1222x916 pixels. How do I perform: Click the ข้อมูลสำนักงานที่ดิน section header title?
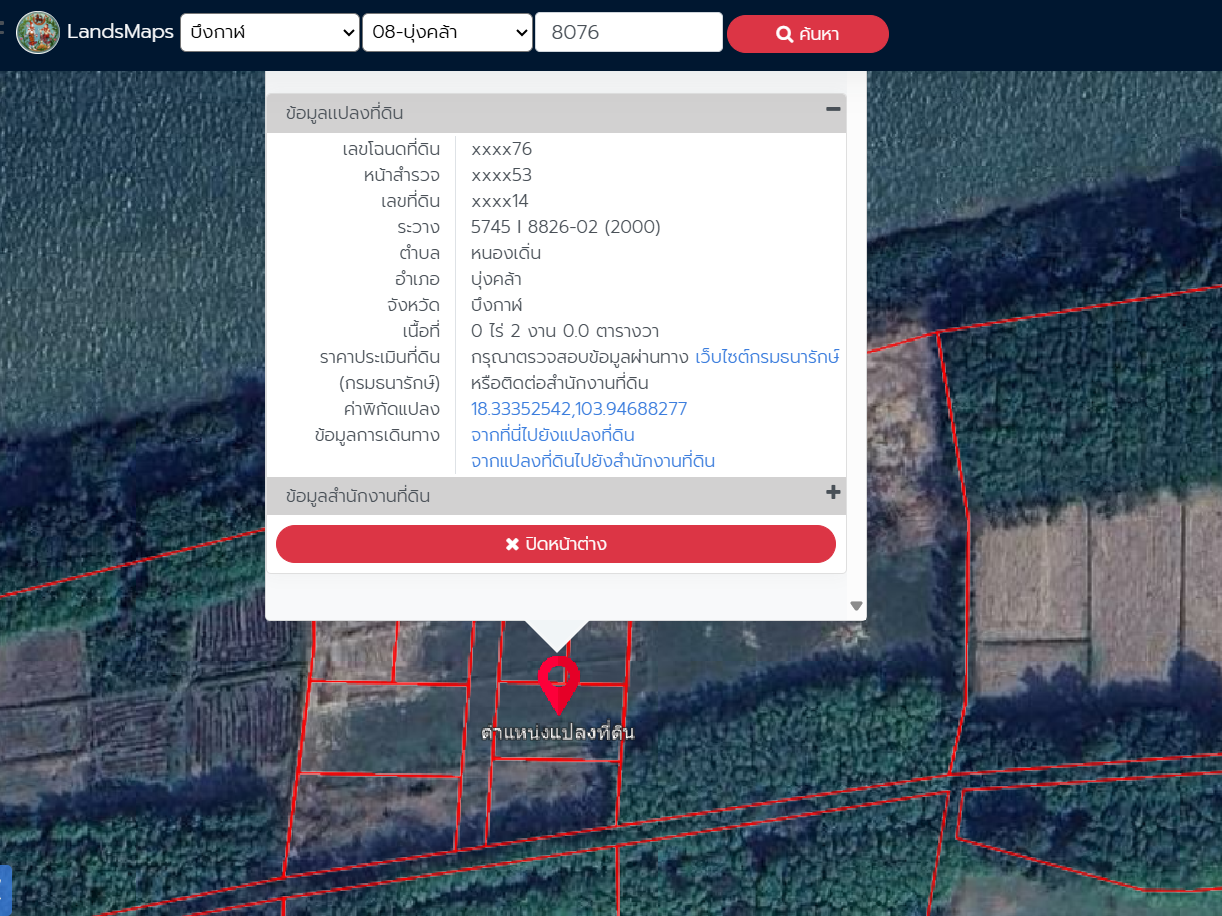pos(358,496)
